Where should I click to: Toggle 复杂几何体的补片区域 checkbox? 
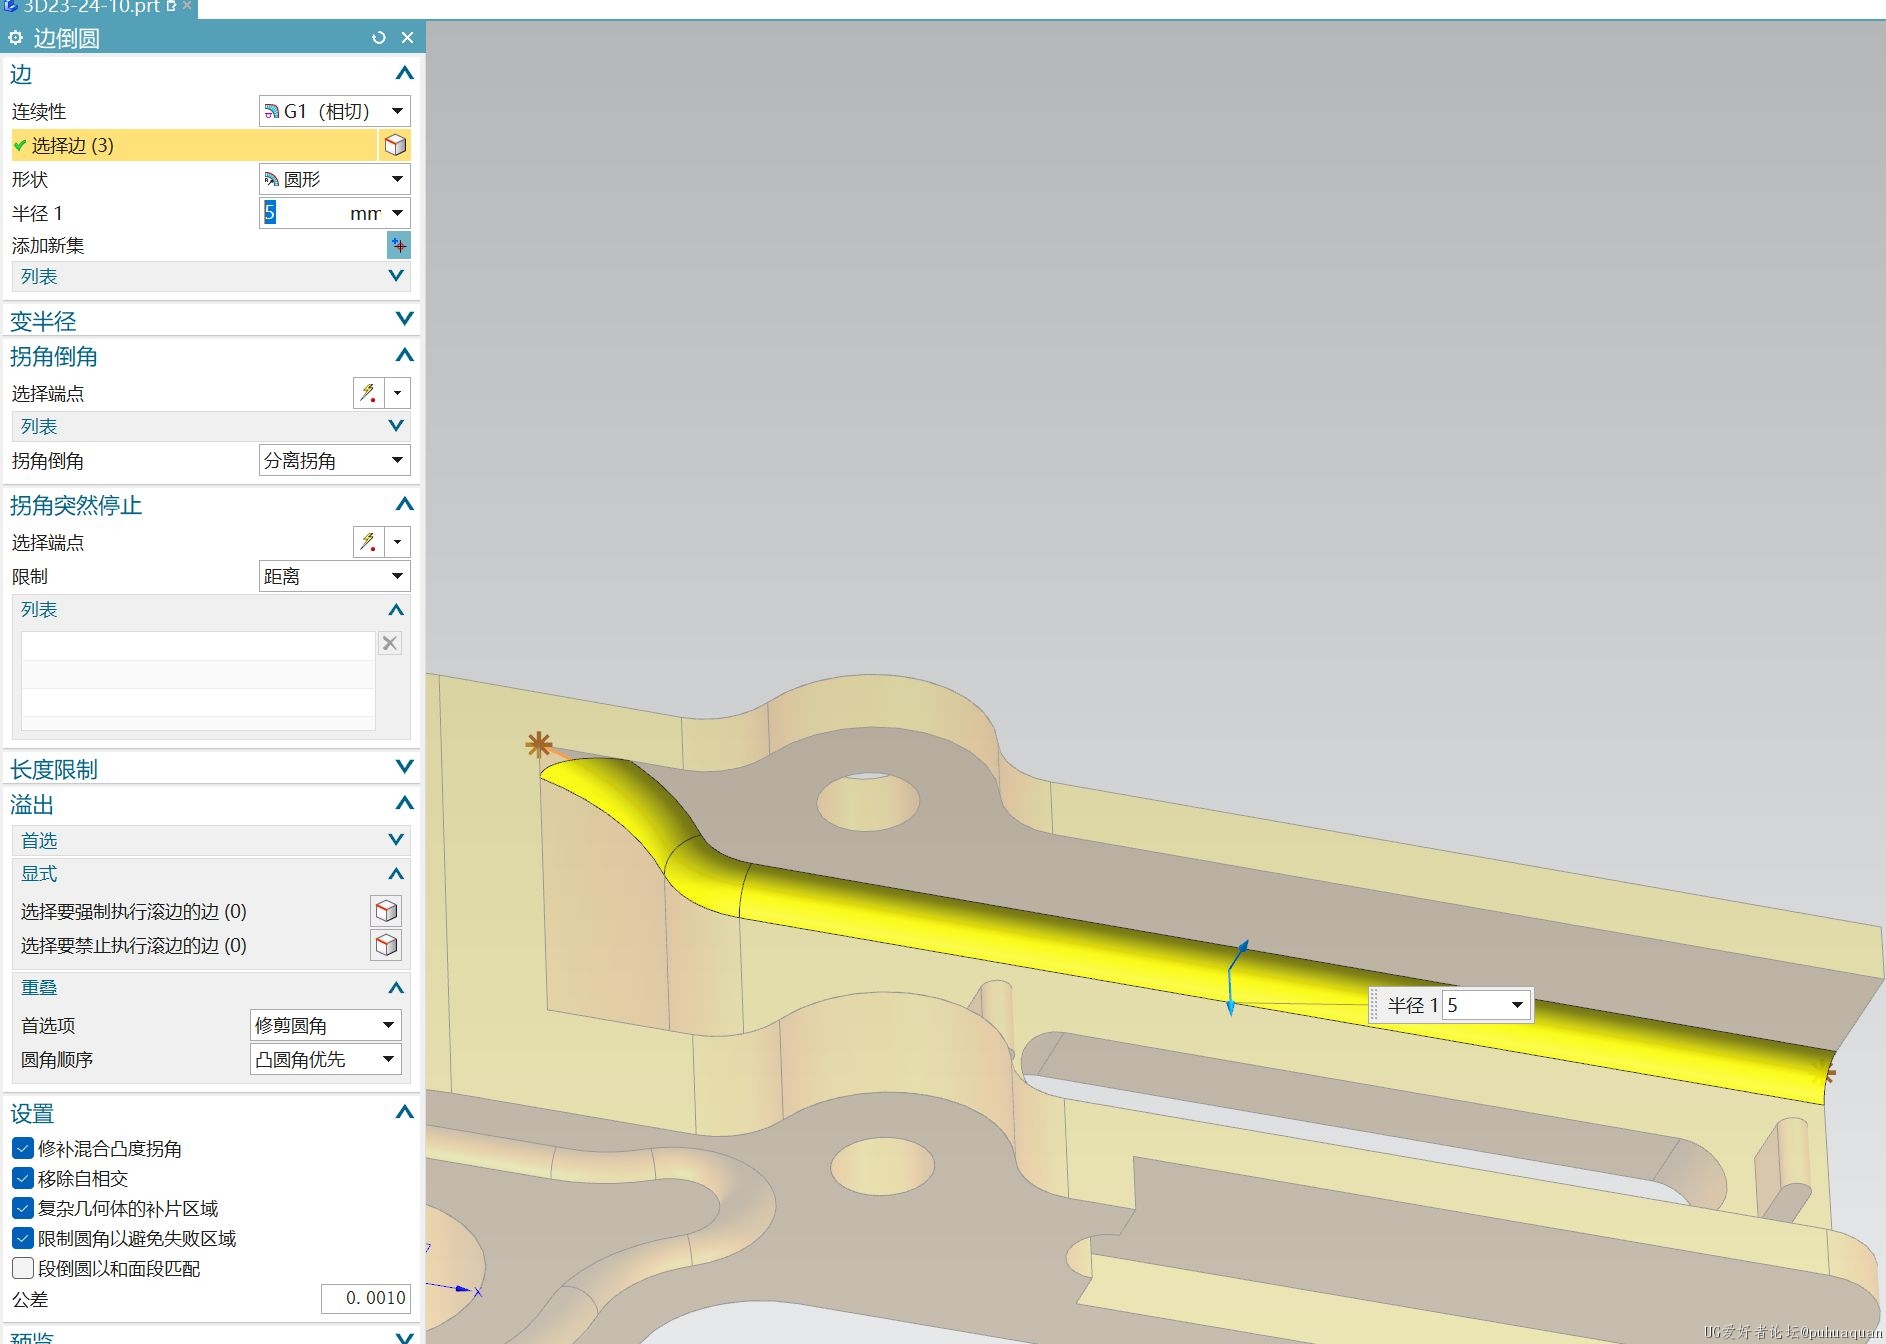[22, 1208]
